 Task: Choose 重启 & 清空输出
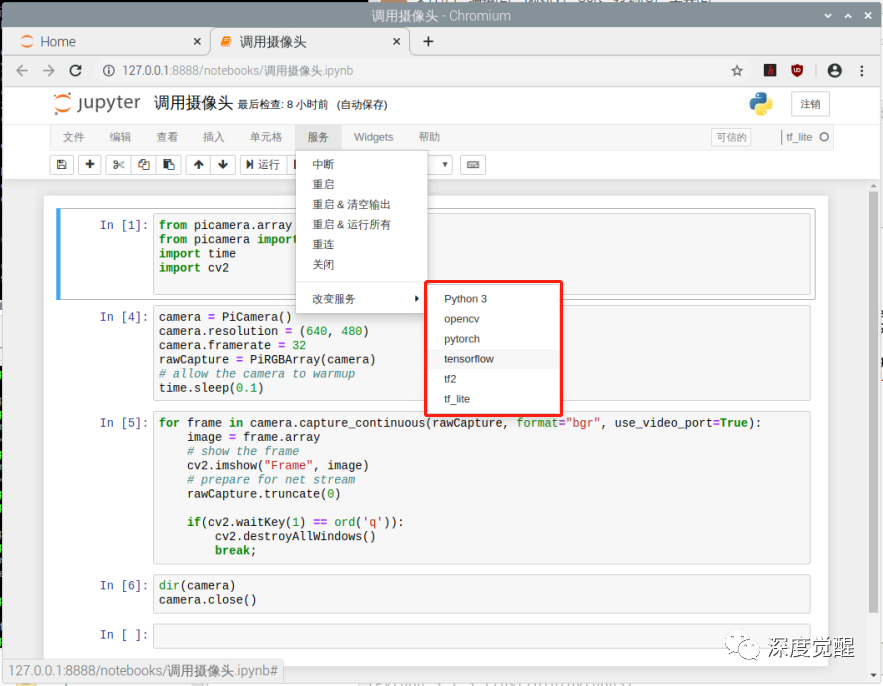361,204
